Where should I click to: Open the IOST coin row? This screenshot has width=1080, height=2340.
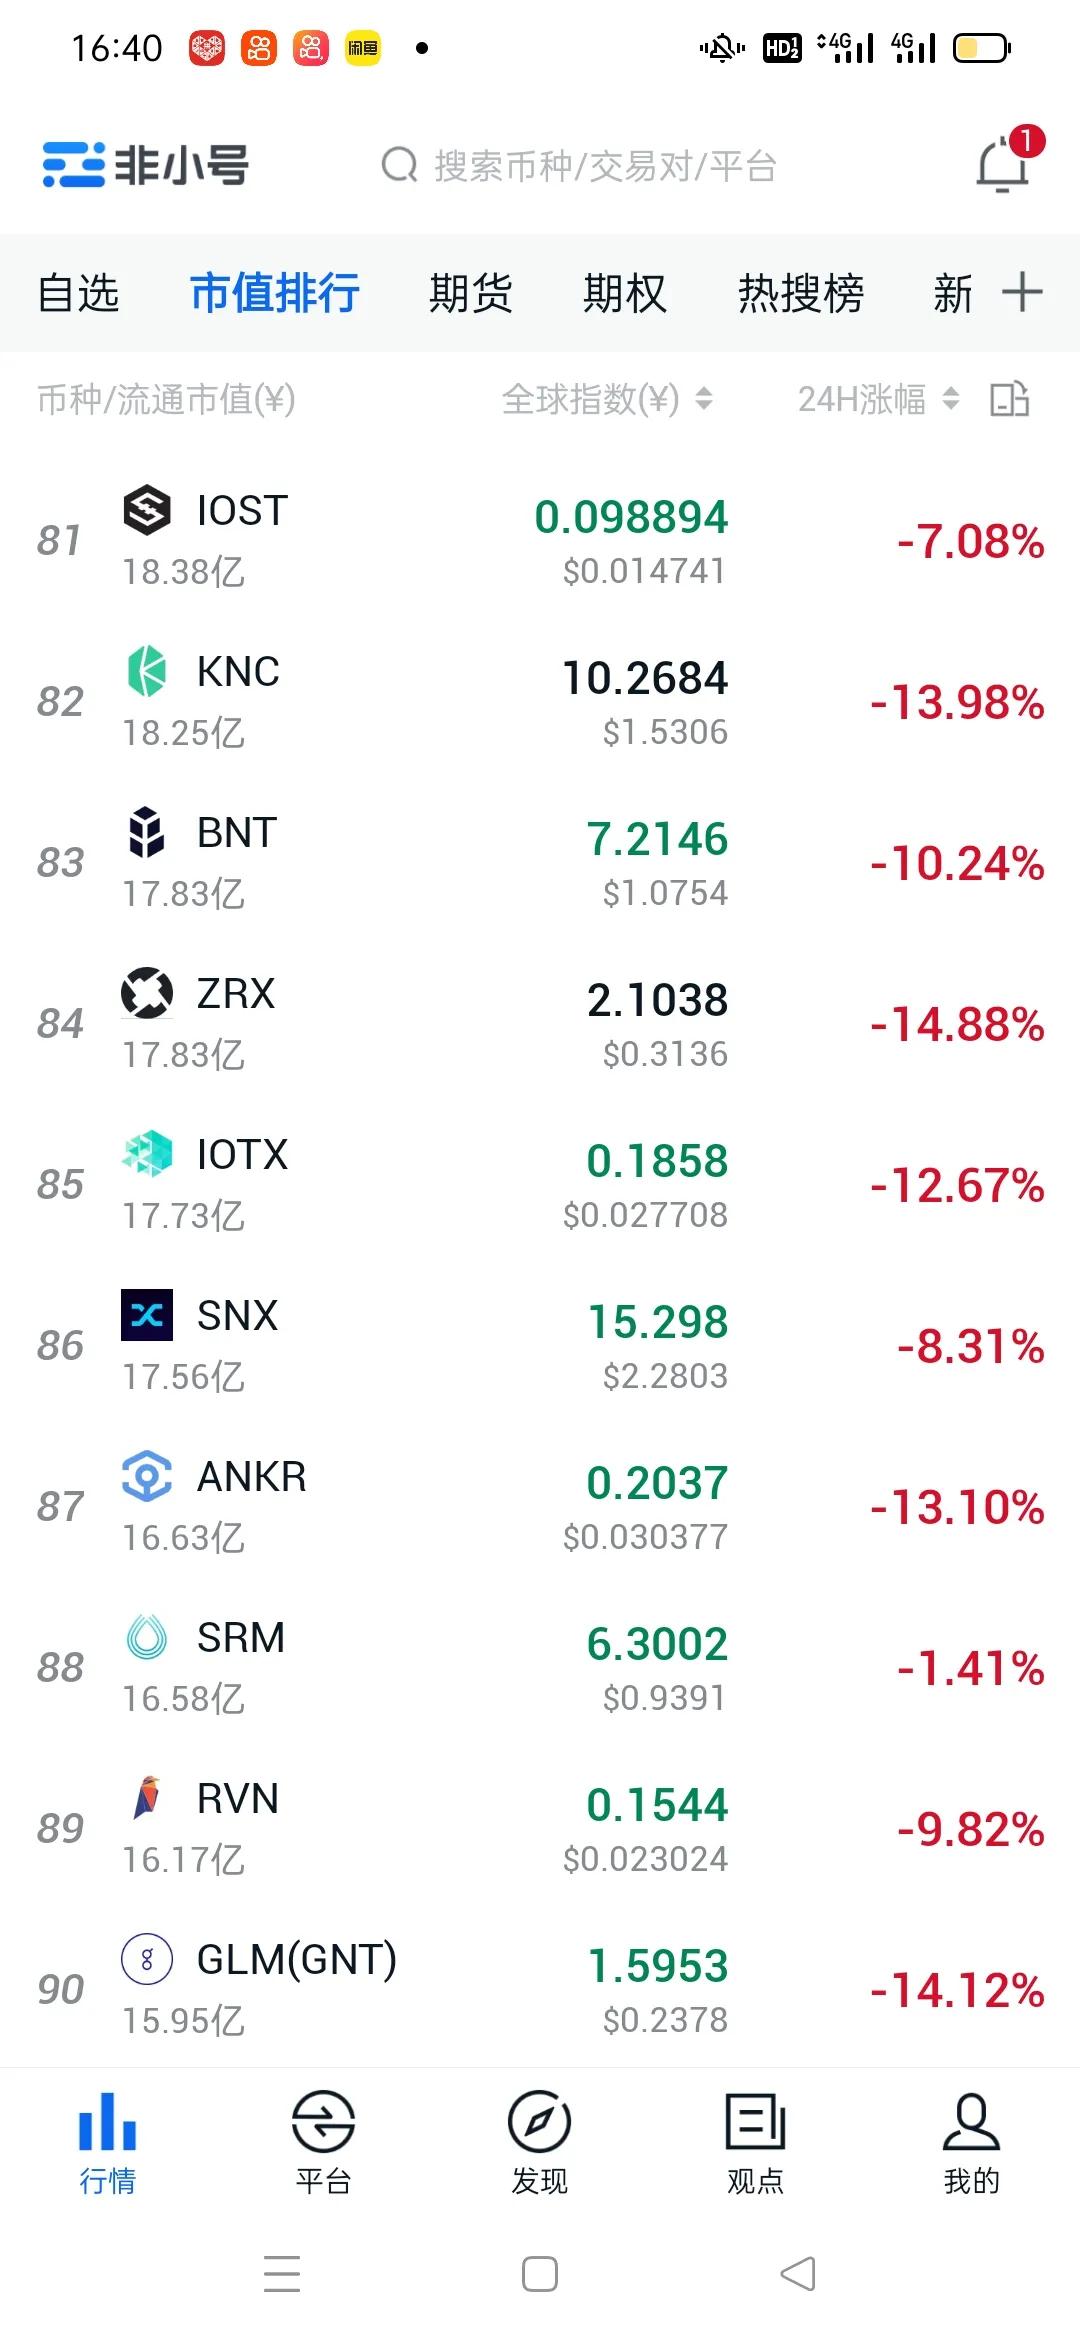coord(540,540)
